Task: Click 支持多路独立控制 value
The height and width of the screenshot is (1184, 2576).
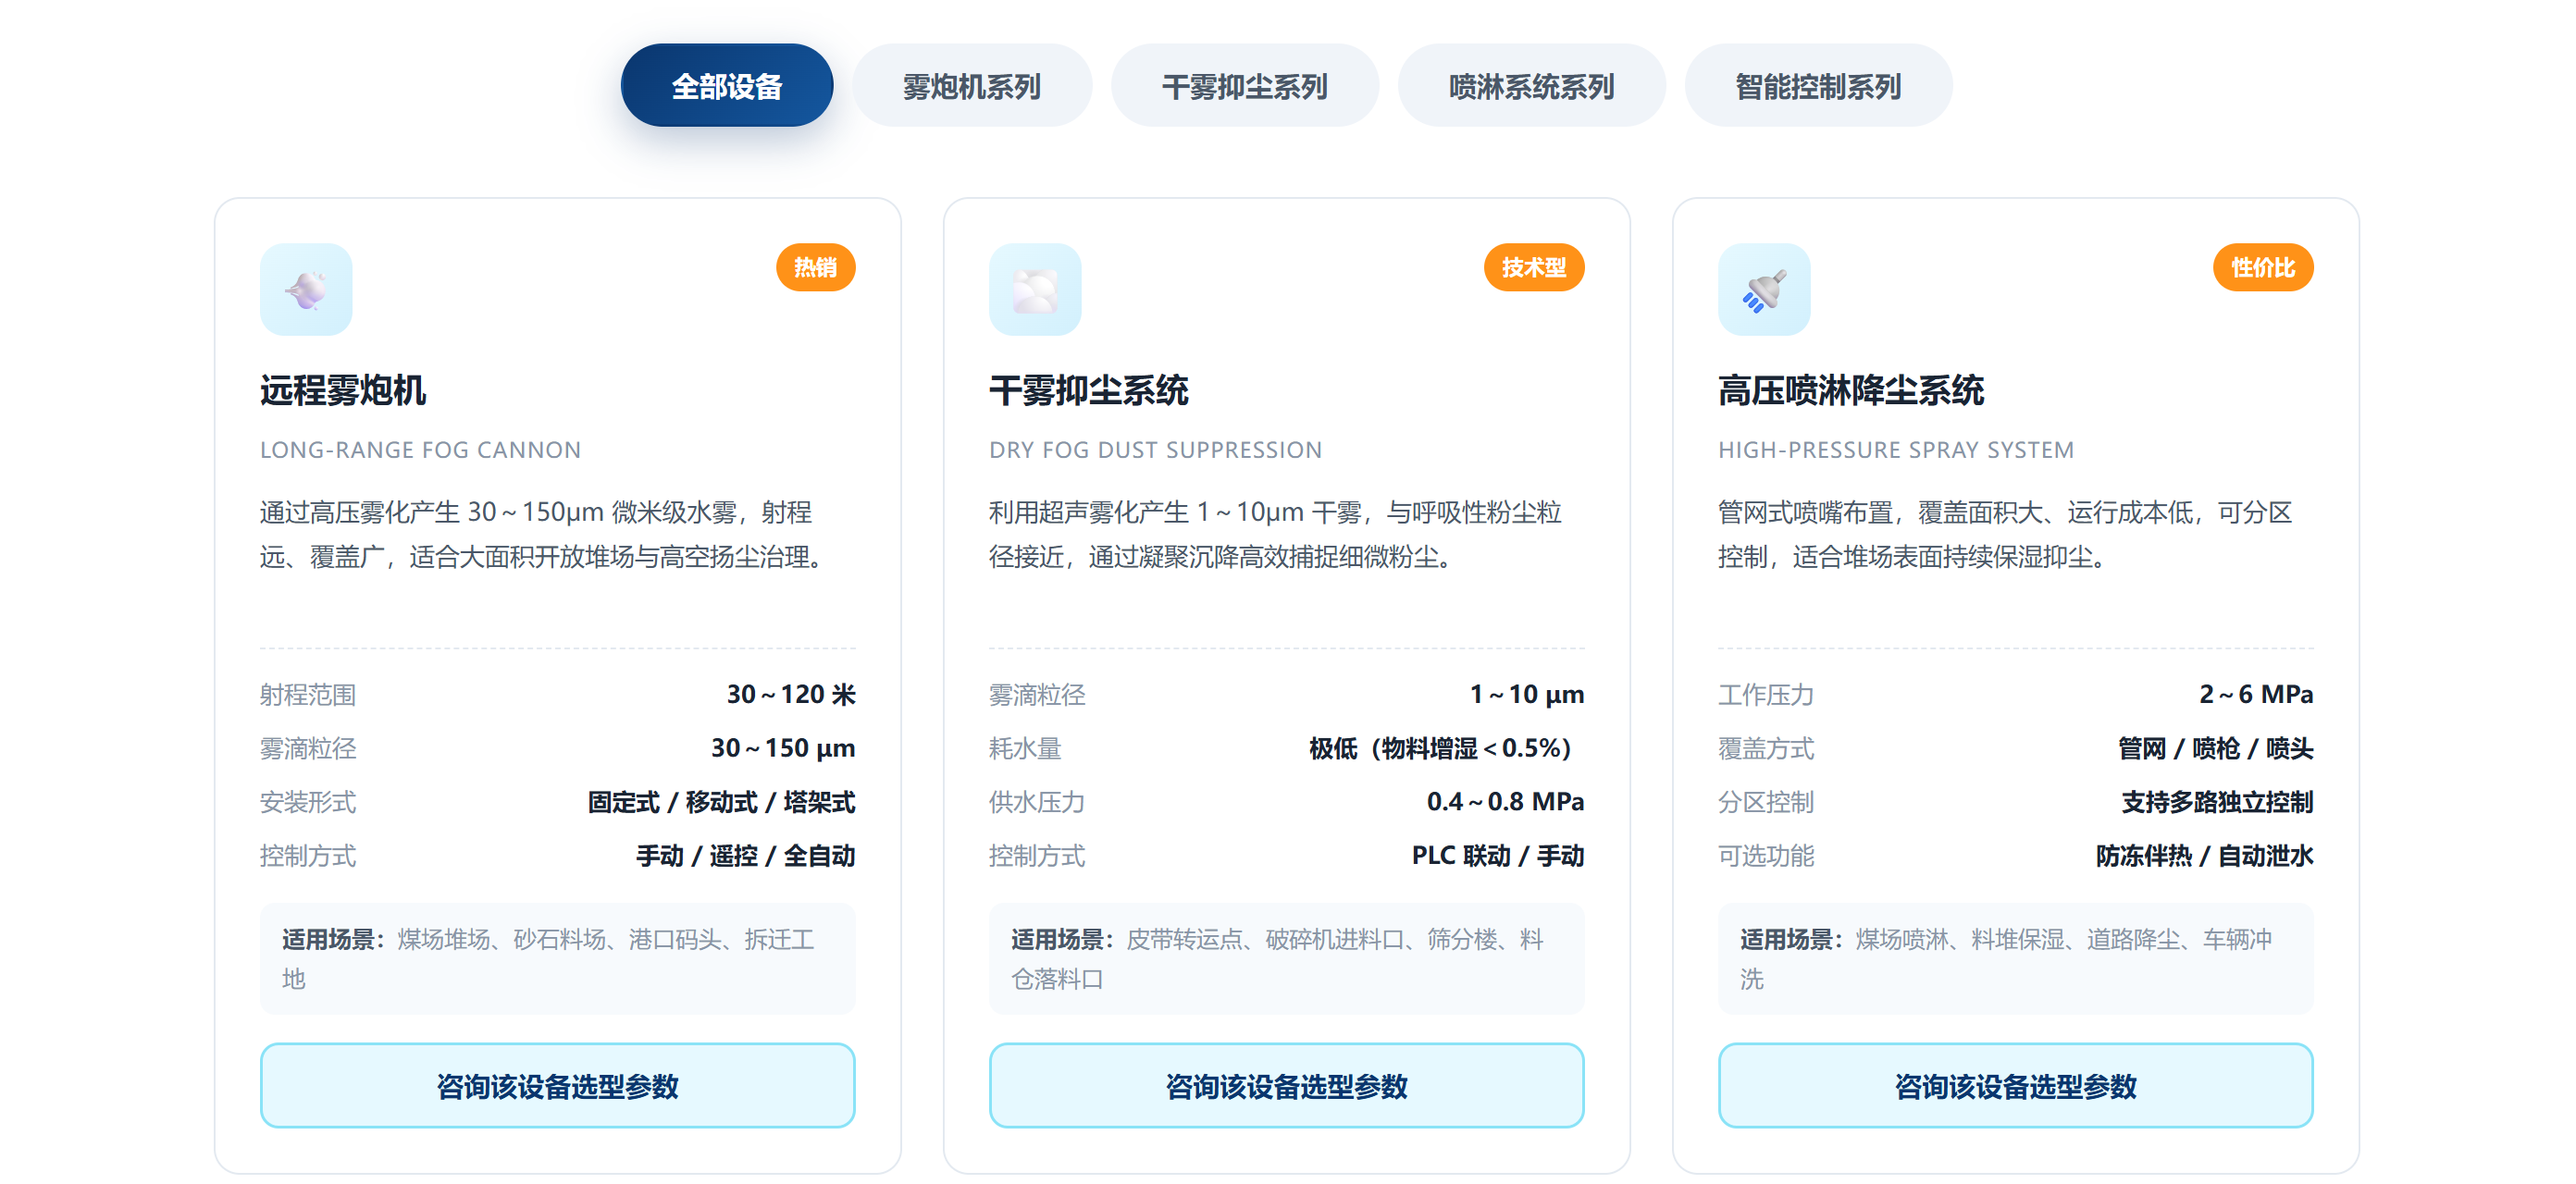Action: pos(2217,802)
